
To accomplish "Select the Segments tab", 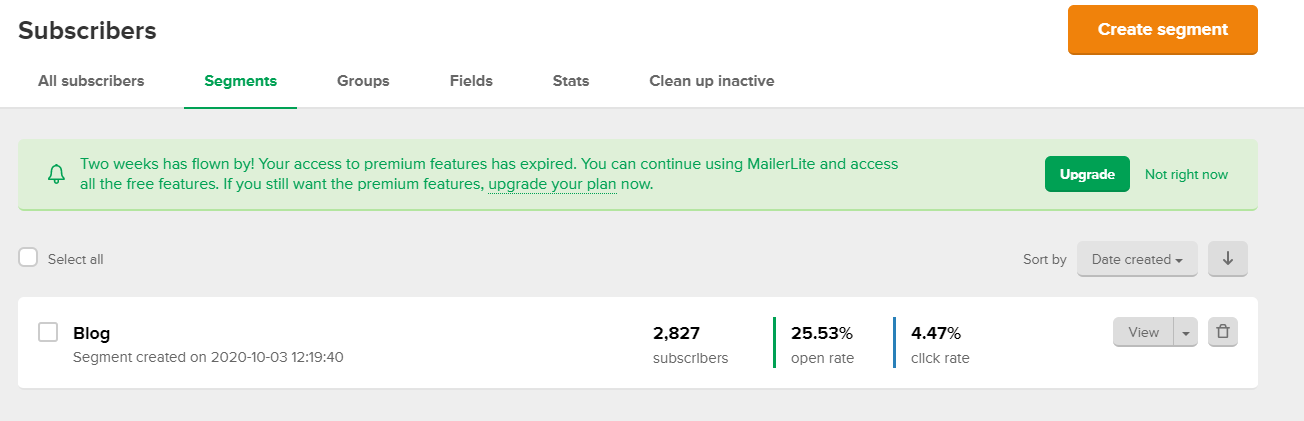I will 240,81.
